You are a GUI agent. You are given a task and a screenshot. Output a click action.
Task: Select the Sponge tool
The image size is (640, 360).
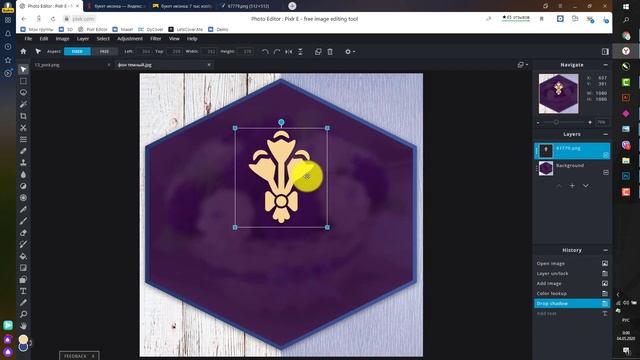23,198
